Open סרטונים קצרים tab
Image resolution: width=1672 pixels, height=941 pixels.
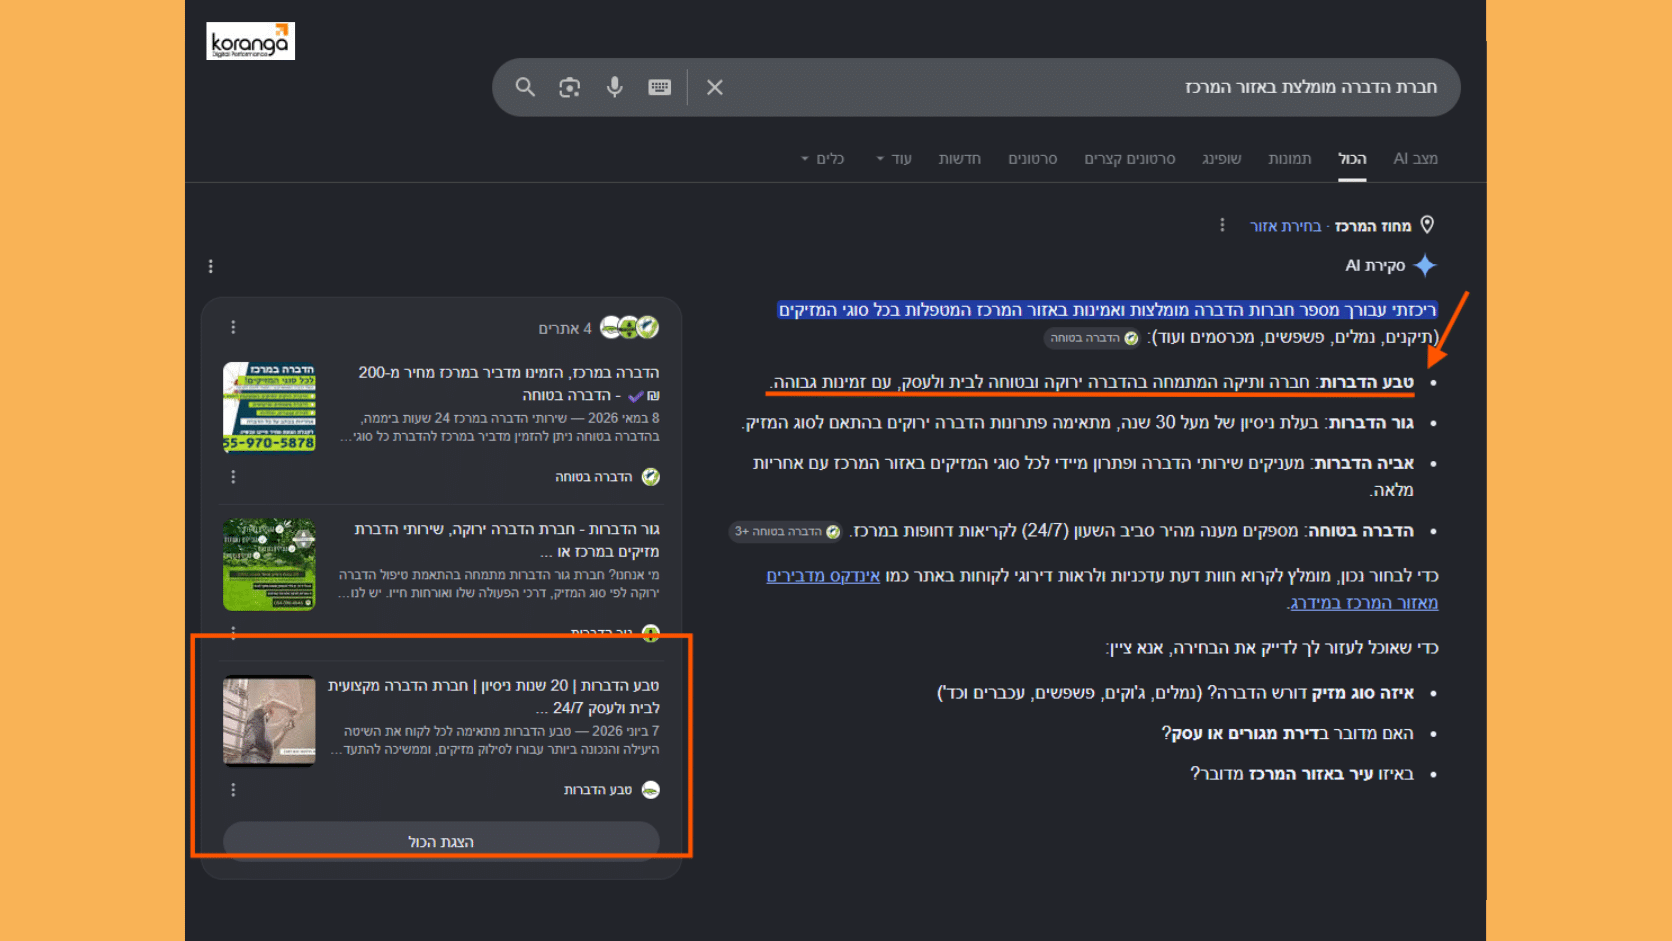click(1130, 158)
